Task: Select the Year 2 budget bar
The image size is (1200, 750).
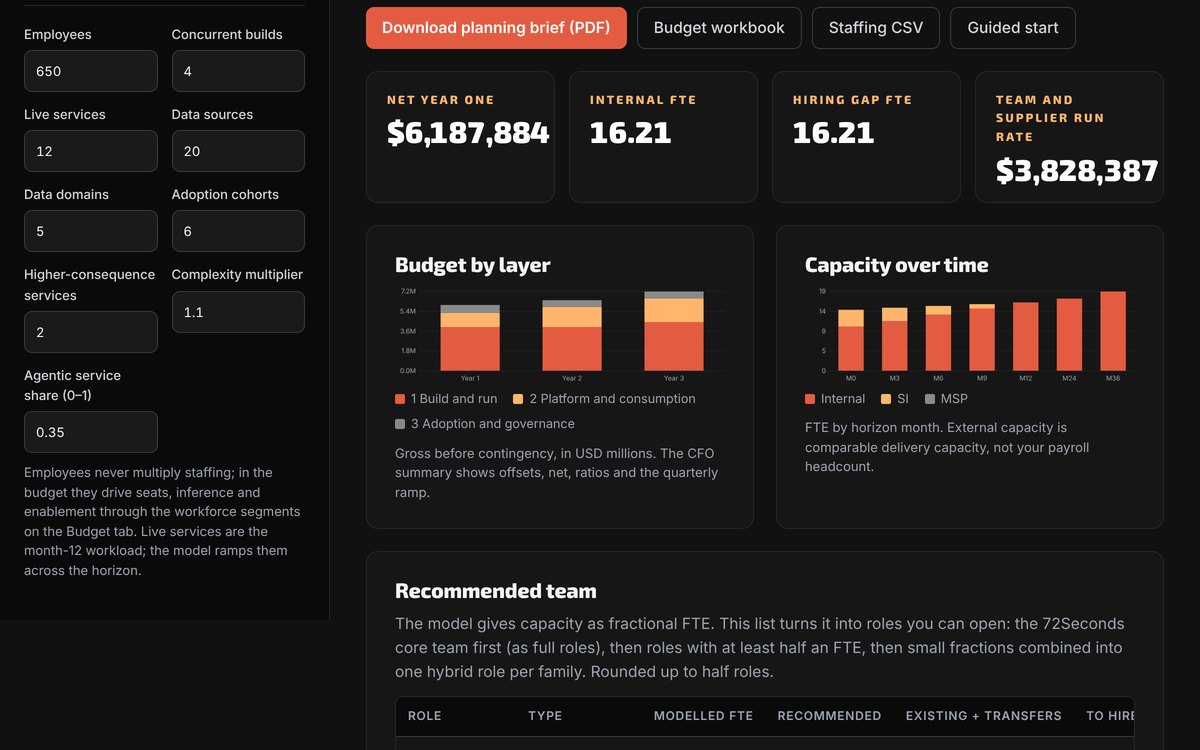Action: (572, 336)
